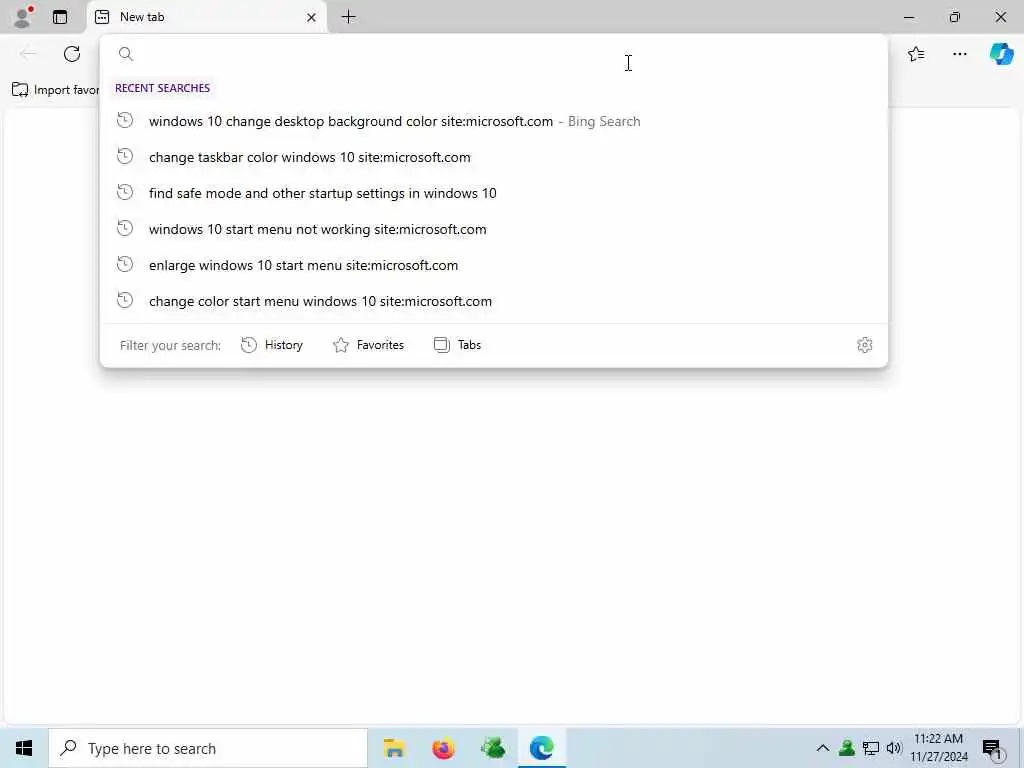Open the tab actions menu icon

60,17
